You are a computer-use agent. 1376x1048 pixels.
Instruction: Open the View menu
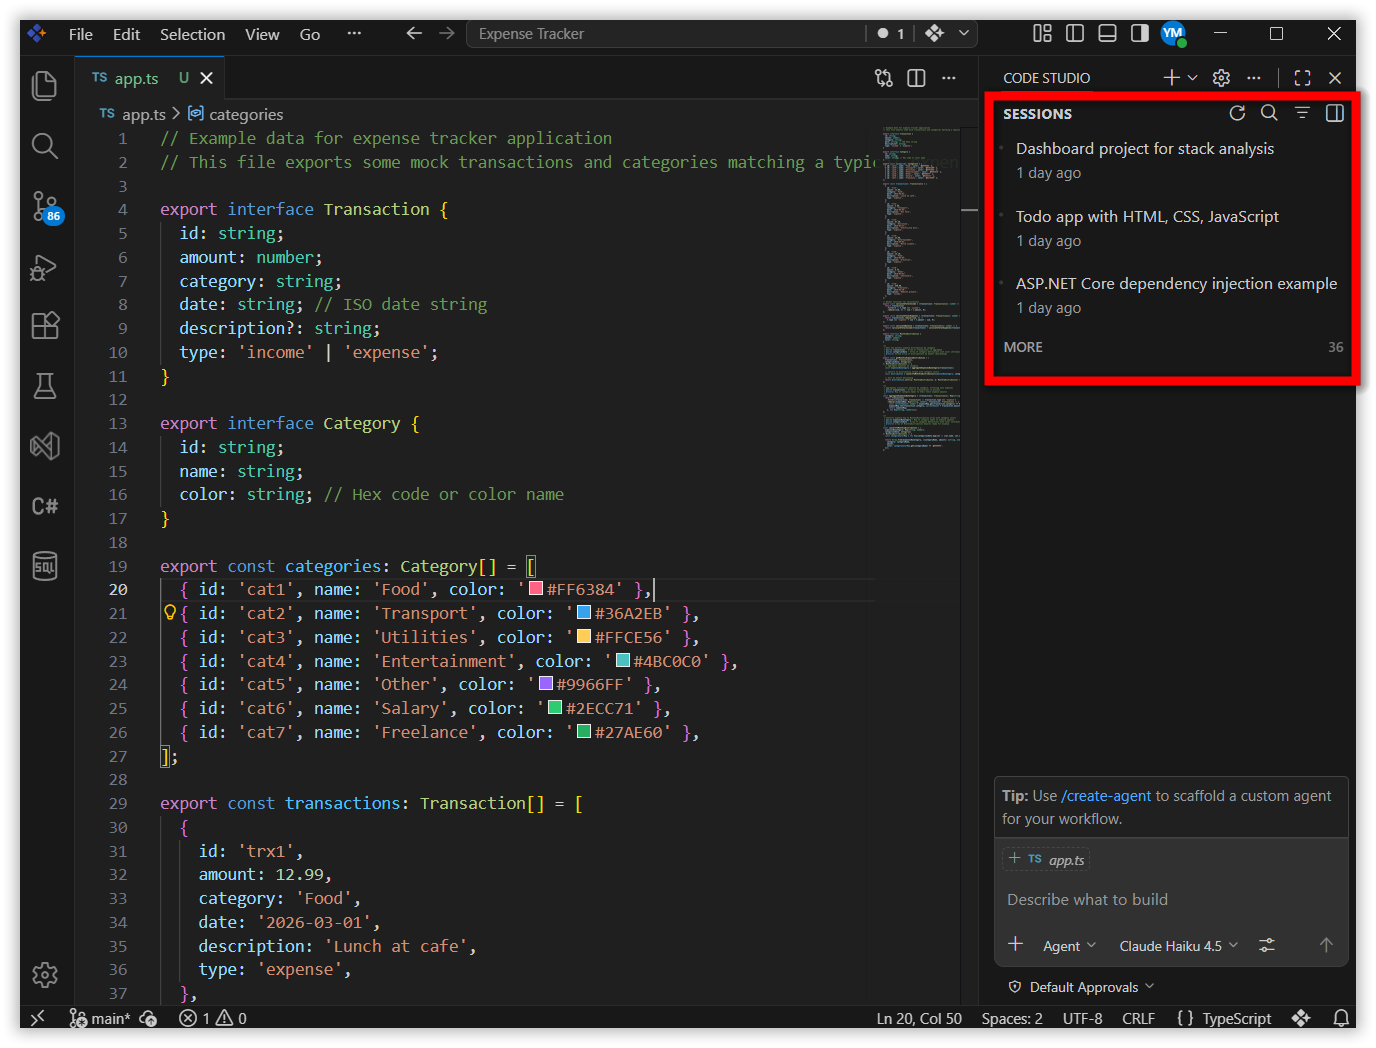pos(262,34)
